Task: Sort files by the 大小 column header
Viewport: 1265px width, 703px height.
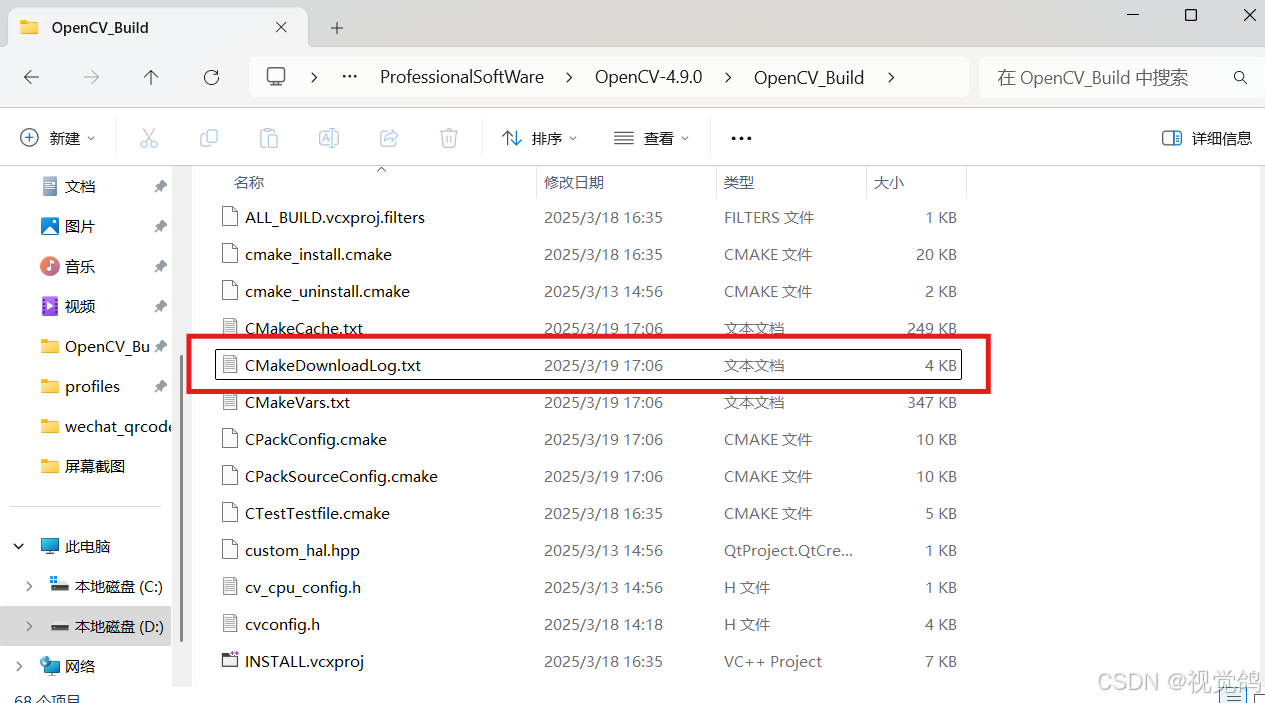Action: 888,182
